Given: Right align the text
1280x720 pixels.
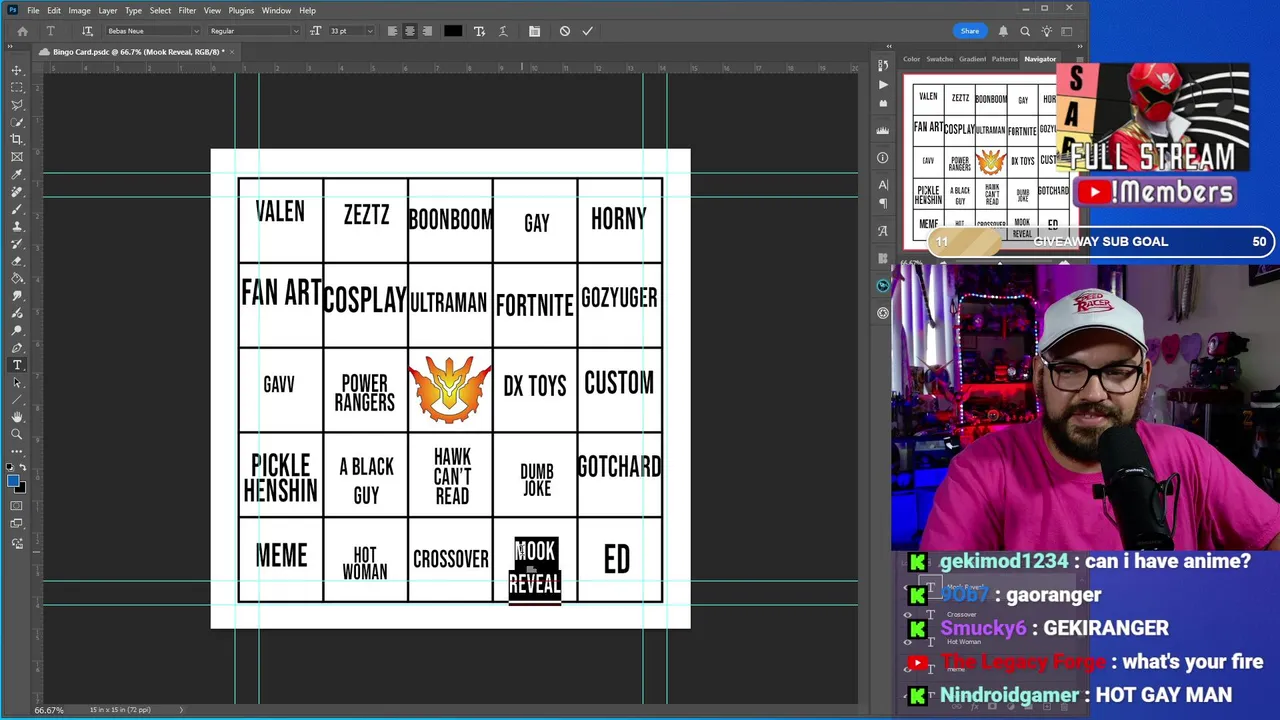Looking at the screenshot, I should click(427, 31).
